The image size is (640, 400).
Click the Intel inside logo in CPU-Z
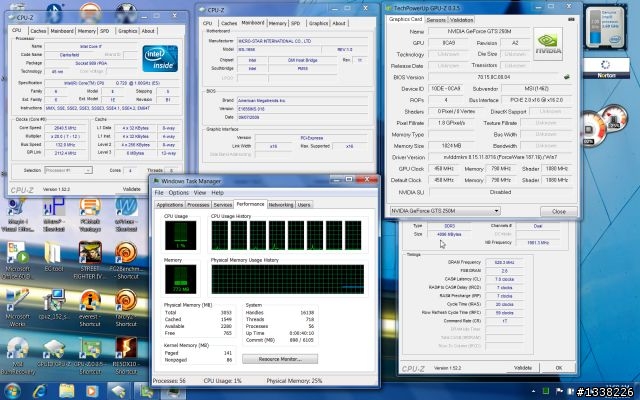tap(160, 58)
